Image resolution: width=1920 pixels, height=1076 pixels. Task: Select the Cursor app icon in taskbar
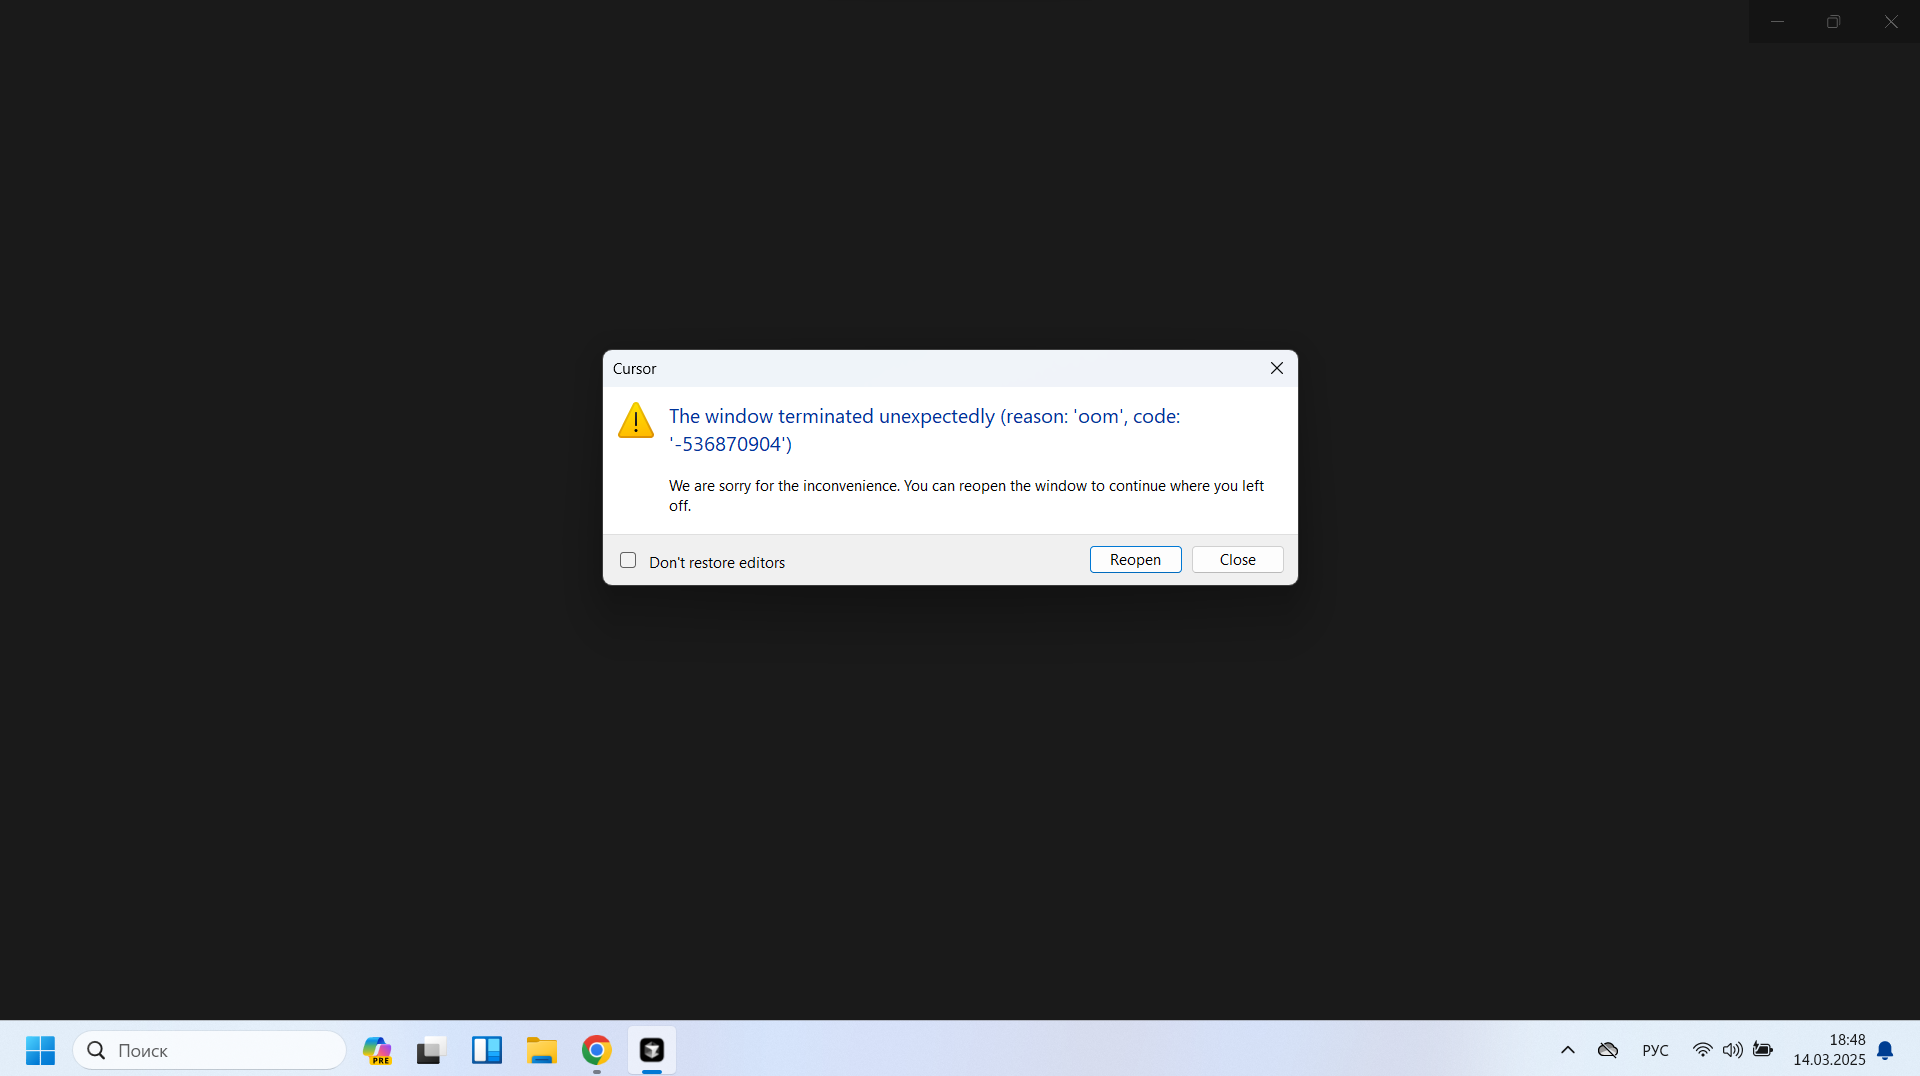click(x=652, y=1050)
